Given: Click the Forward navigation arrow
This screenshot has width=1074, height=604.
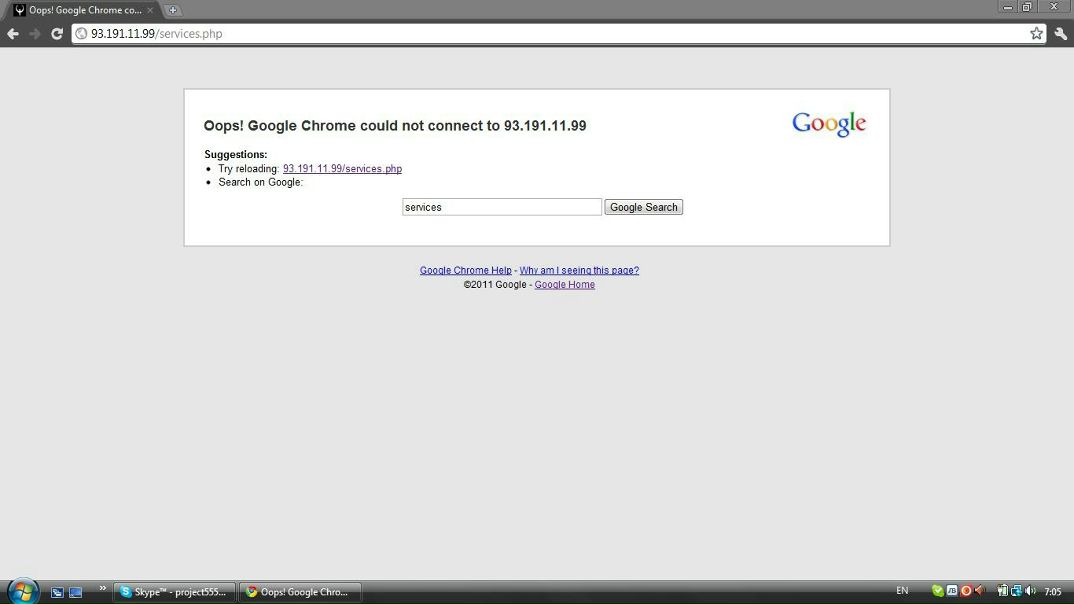Looking at the screenshot, I should pos(35,34).
